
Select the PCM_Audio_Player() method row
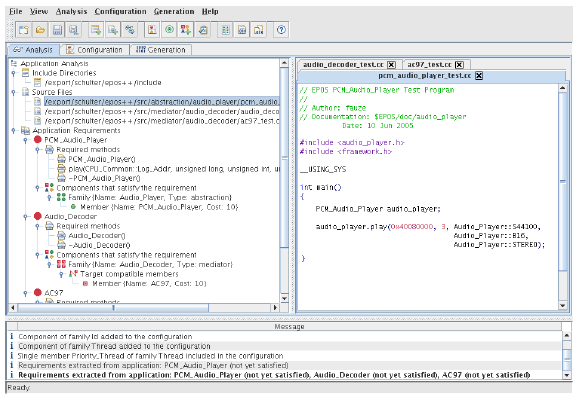click(x=102, y=159)
